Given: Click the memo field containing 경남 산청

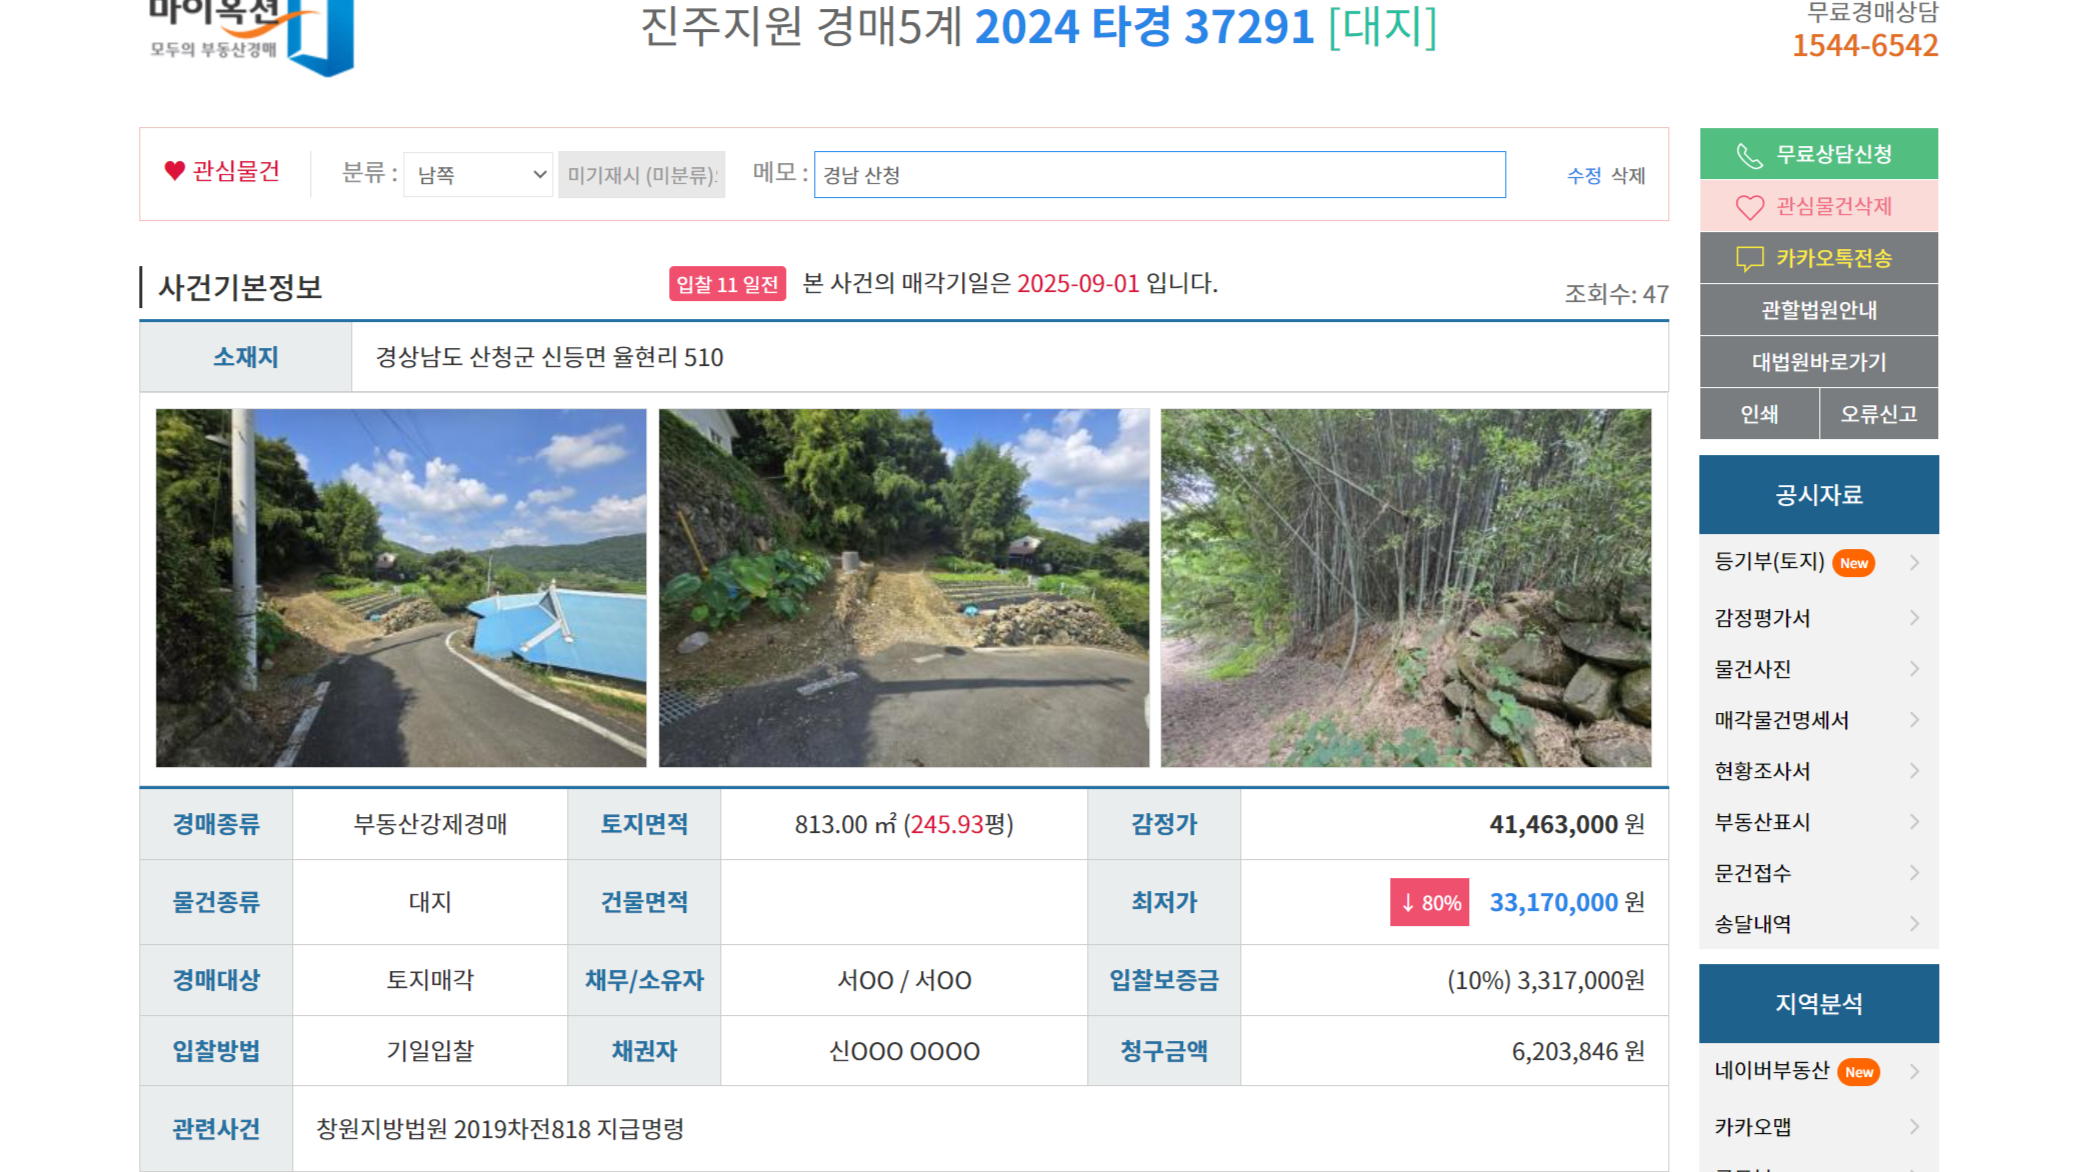Looking at the screenshot, I should 1159,175.
